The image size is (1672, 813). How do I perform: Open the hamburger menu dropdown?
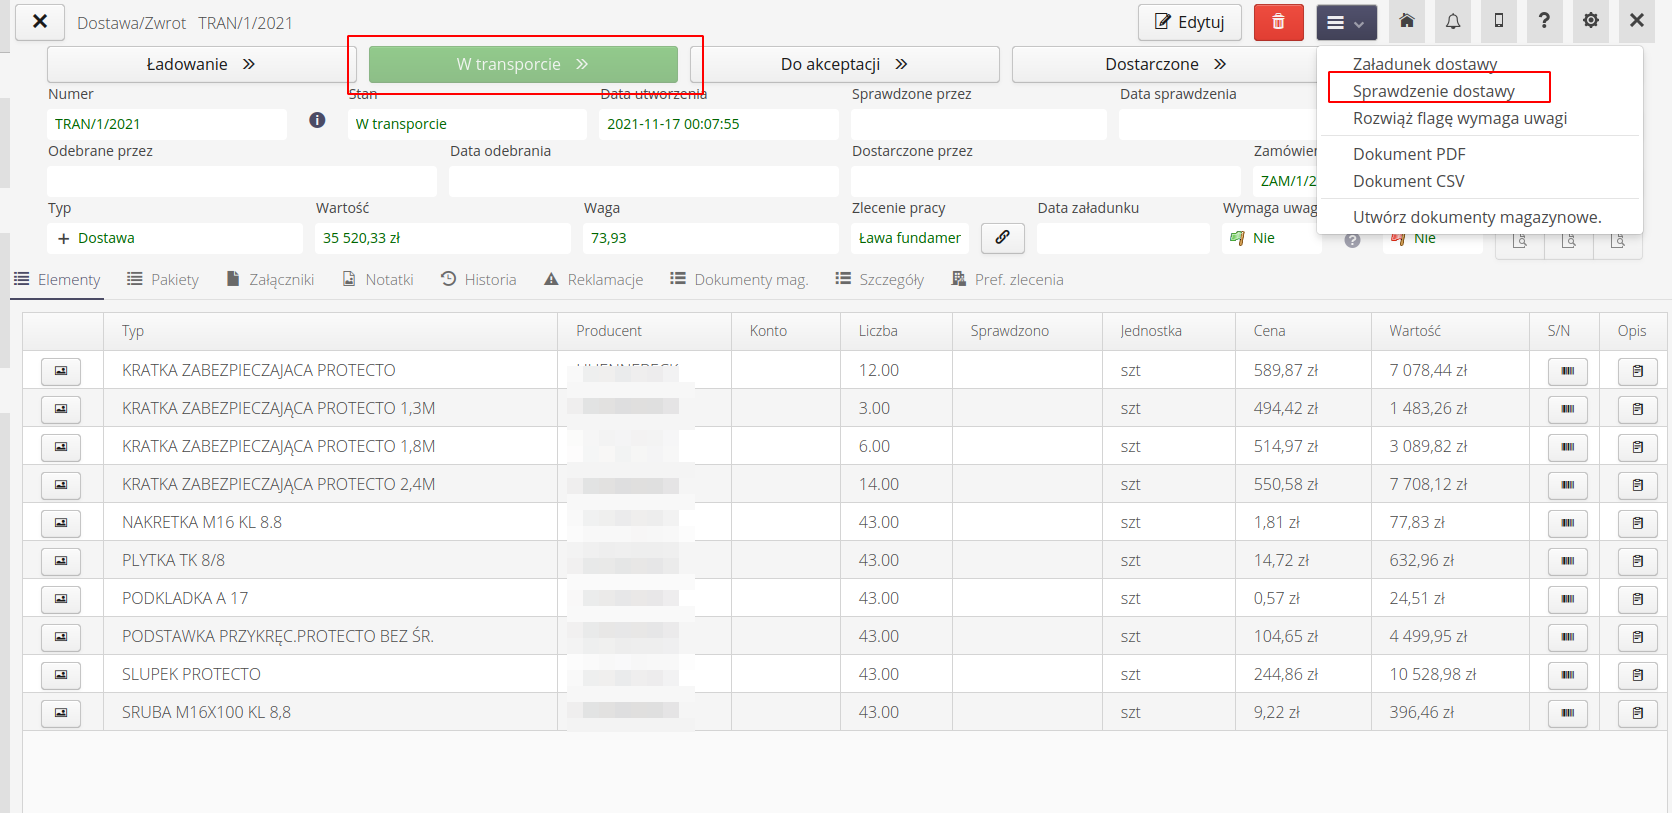click(1346, 22)
